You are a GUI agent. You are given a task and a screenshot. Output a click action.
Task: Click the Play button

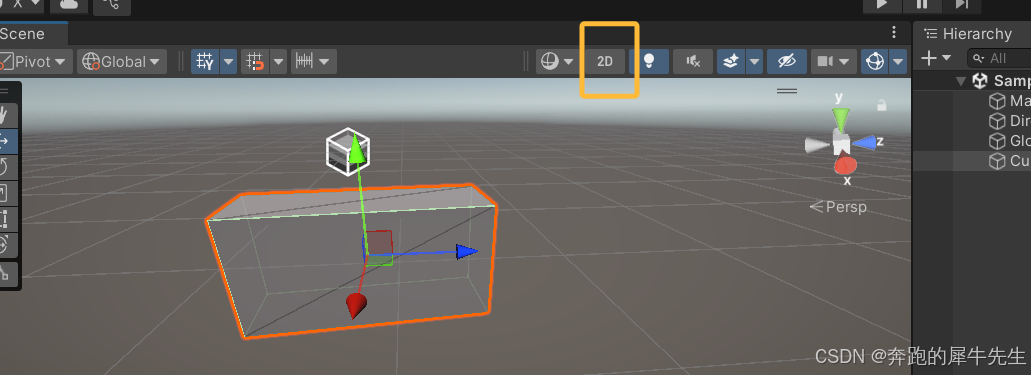tap(882, 5)
